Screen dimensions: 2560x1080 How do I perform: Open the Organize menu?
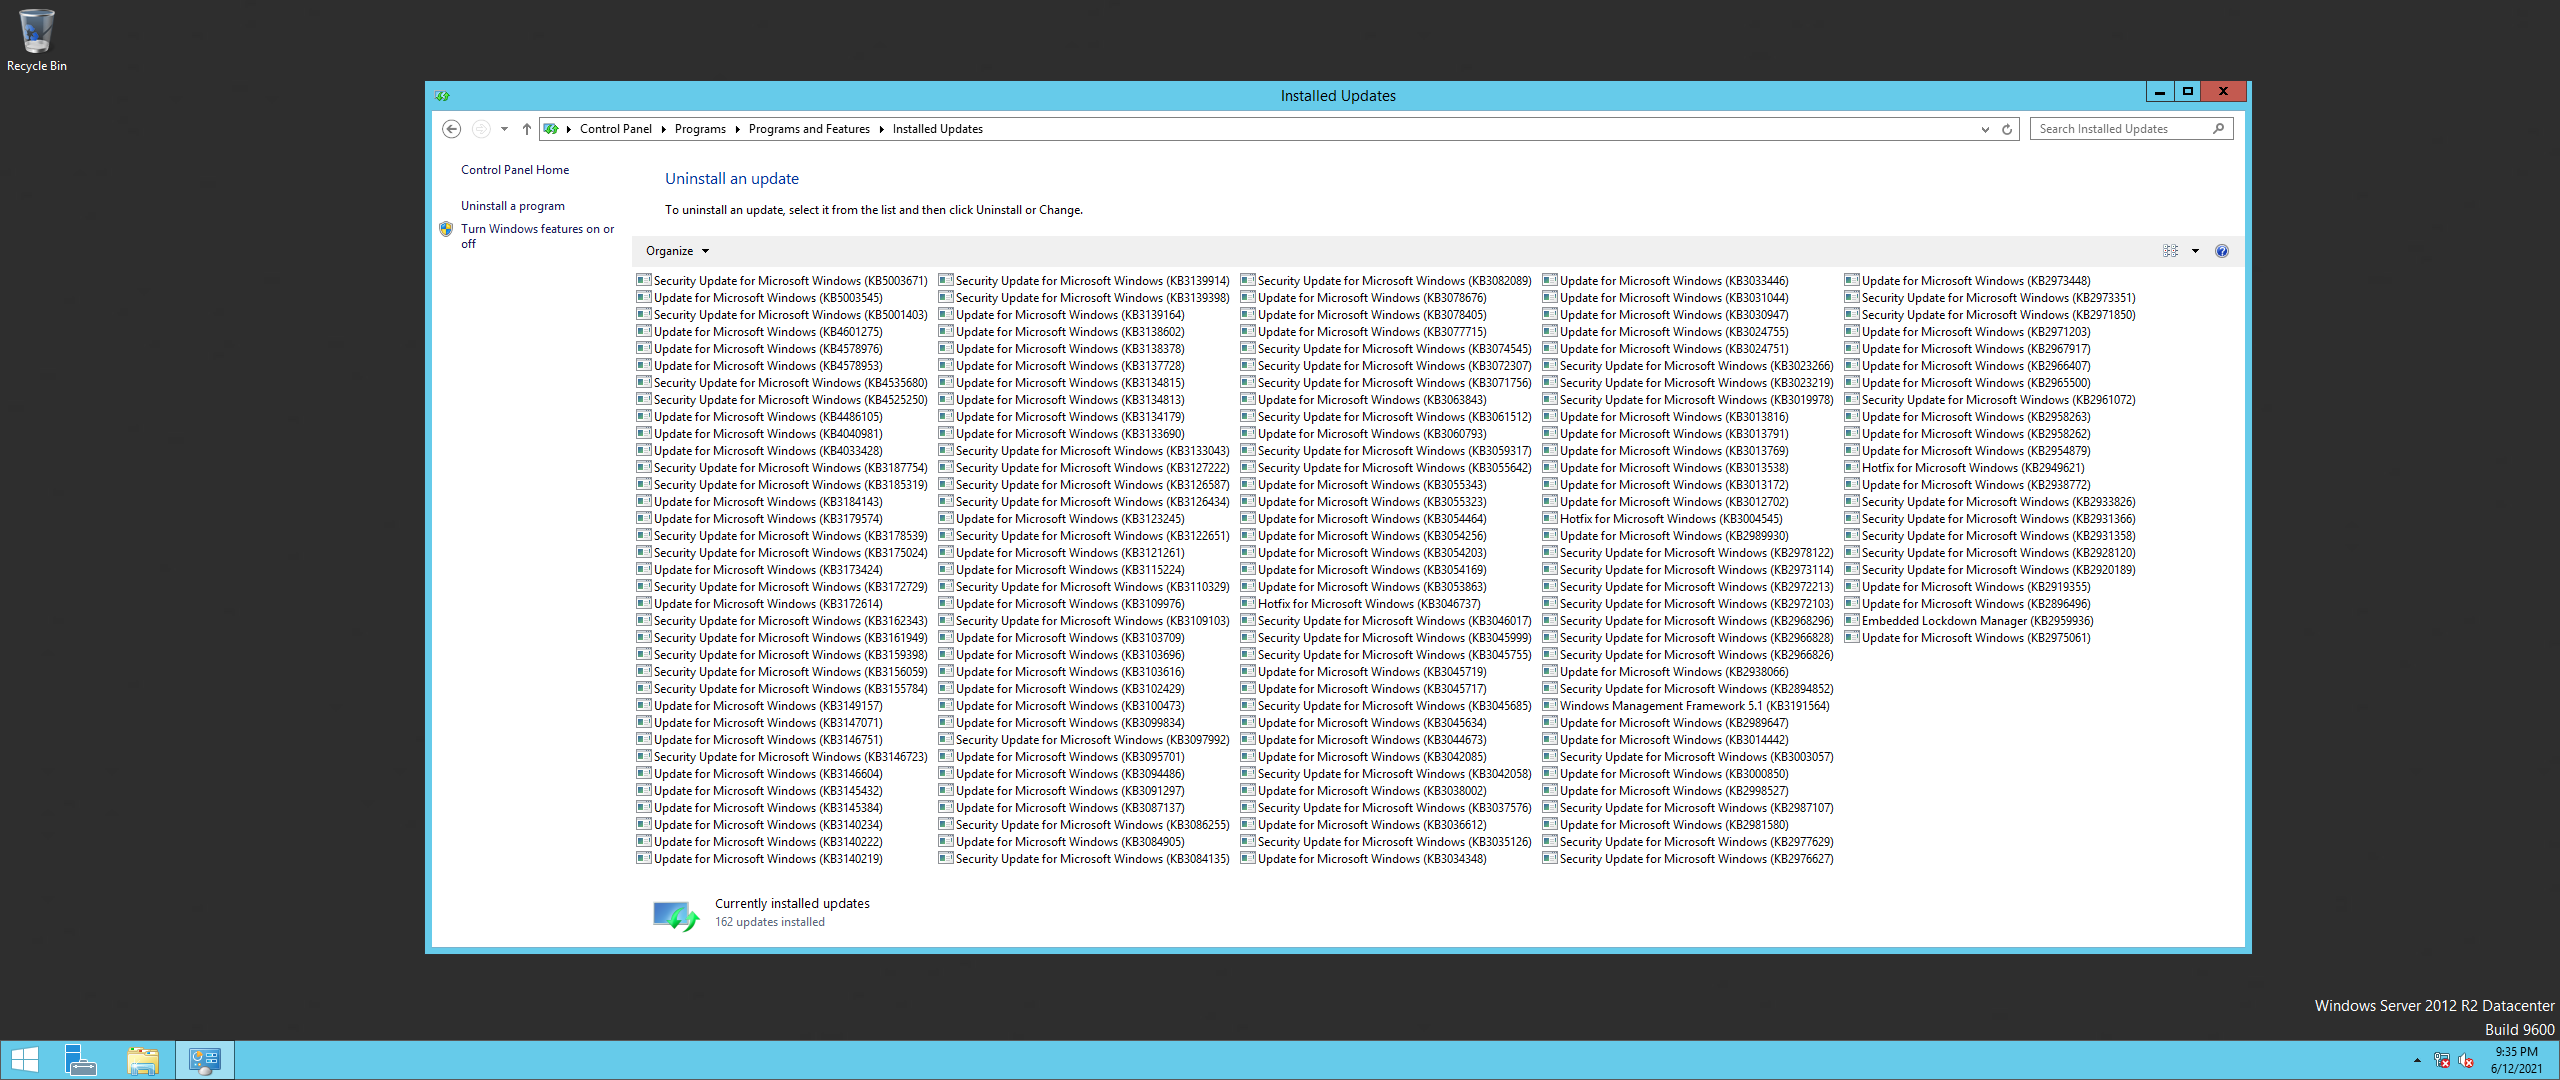(677, 251)
